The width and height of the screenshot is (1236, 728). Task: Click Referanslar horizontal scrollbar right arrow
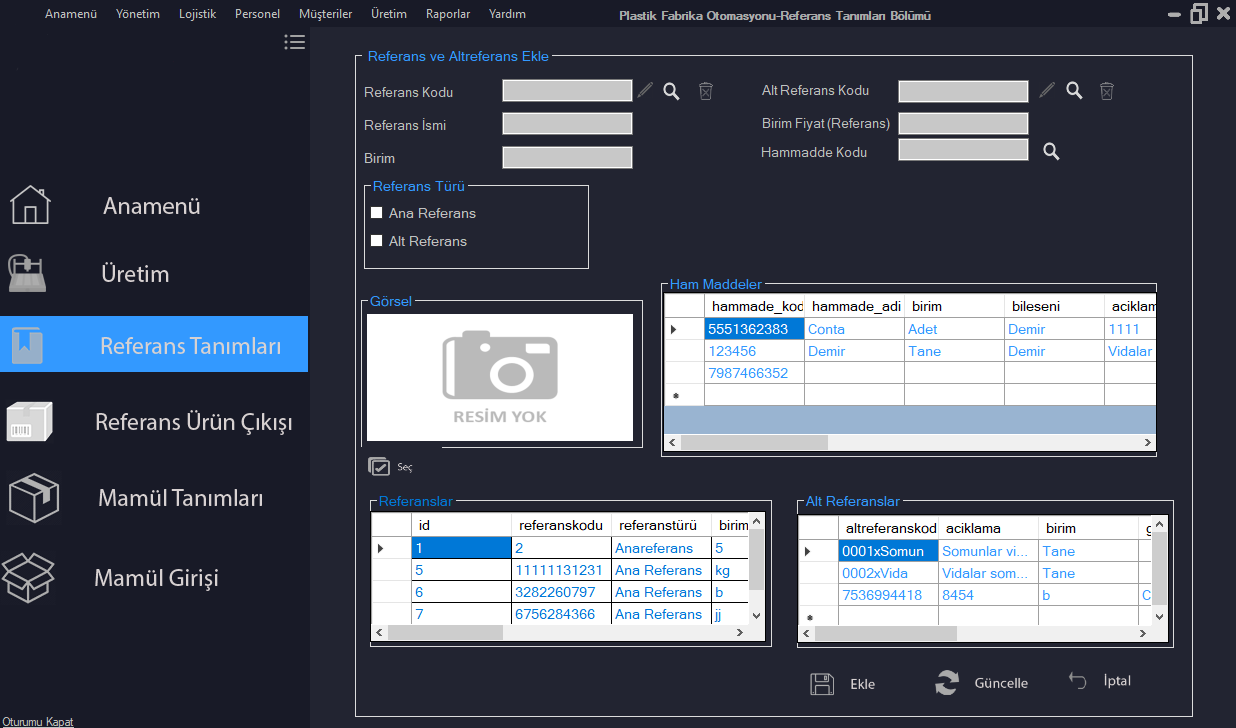(x=740, y=633)
